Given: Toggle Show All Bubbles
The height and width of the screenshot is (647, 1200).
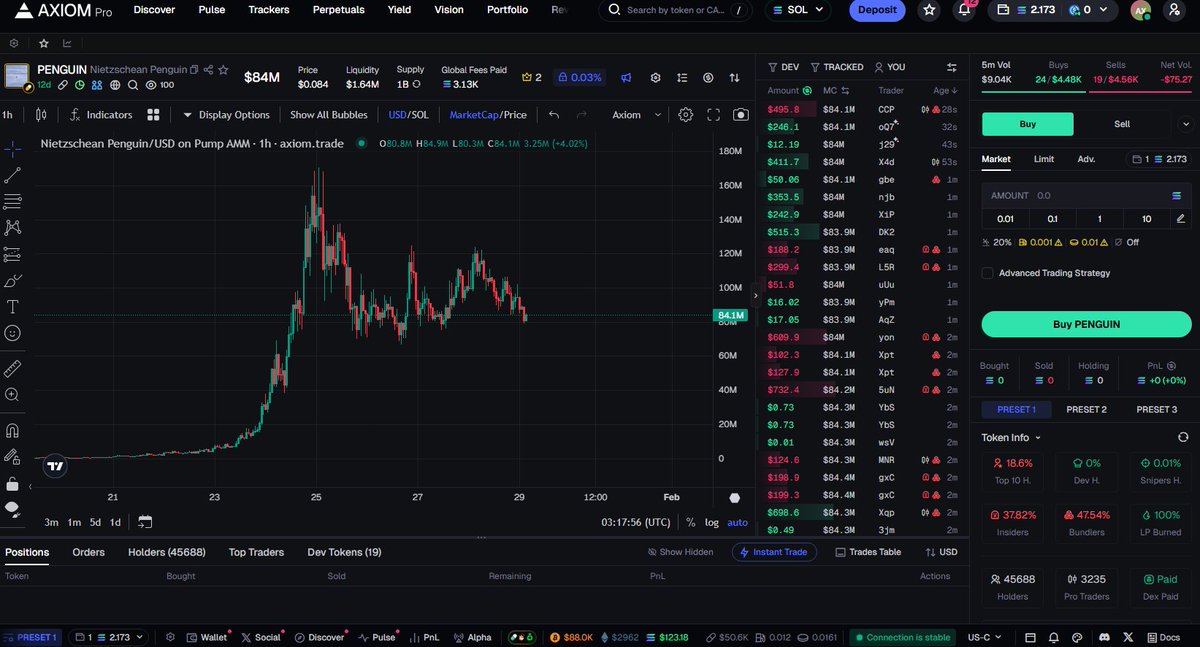Looking at the screenshot, I should click(x=328, y=115).
